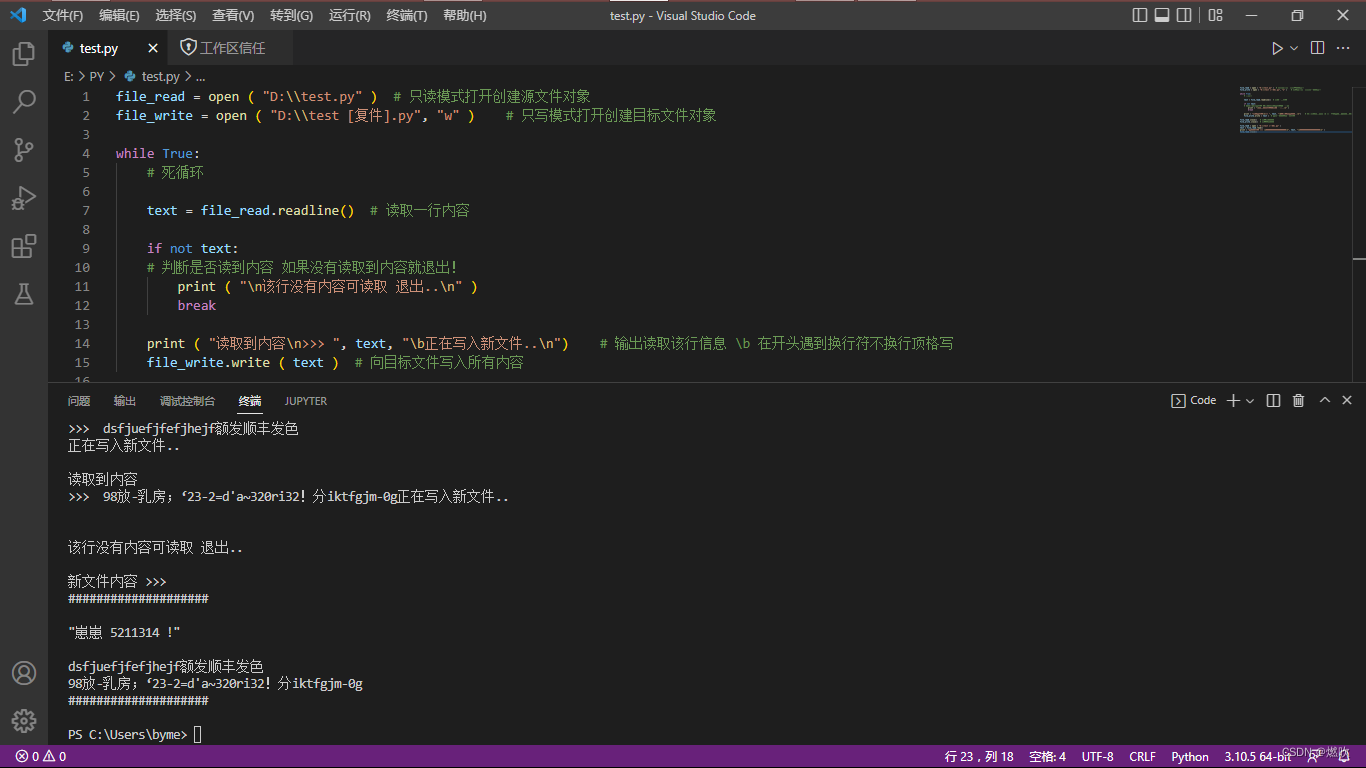Toggle secondary side bar layout button
Image resolution: width=1366 pixels, height=768 pixels.
click(1184, 15)
